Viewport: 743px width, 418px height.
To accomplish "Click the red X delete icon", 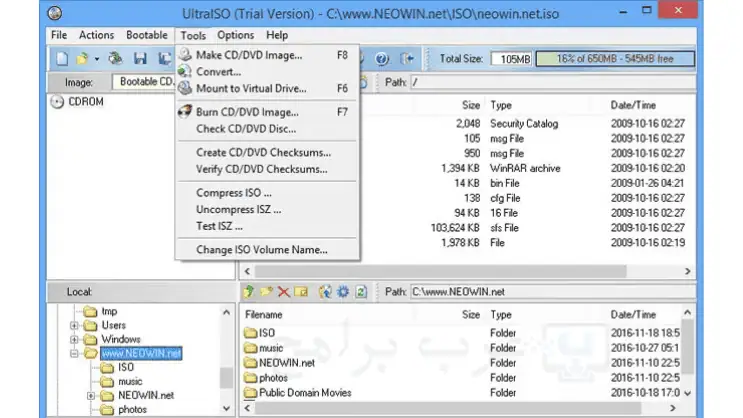I will (x=283, y=292).
